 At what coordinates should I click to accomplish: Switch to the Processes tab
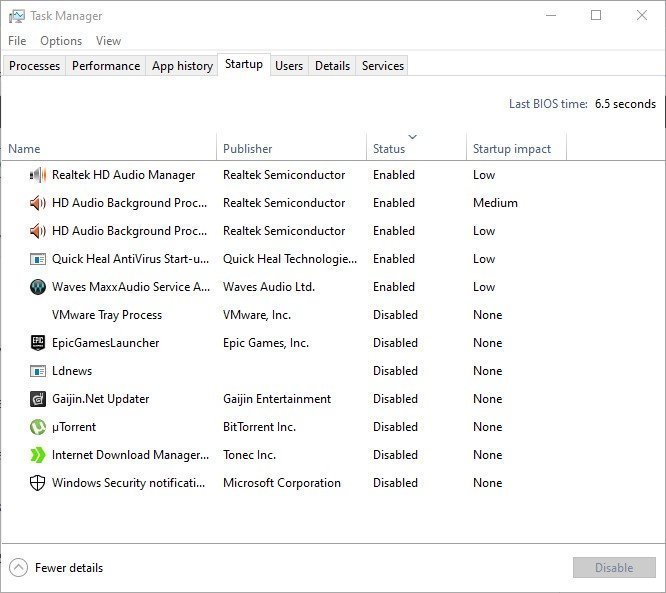tap(34, 66)
